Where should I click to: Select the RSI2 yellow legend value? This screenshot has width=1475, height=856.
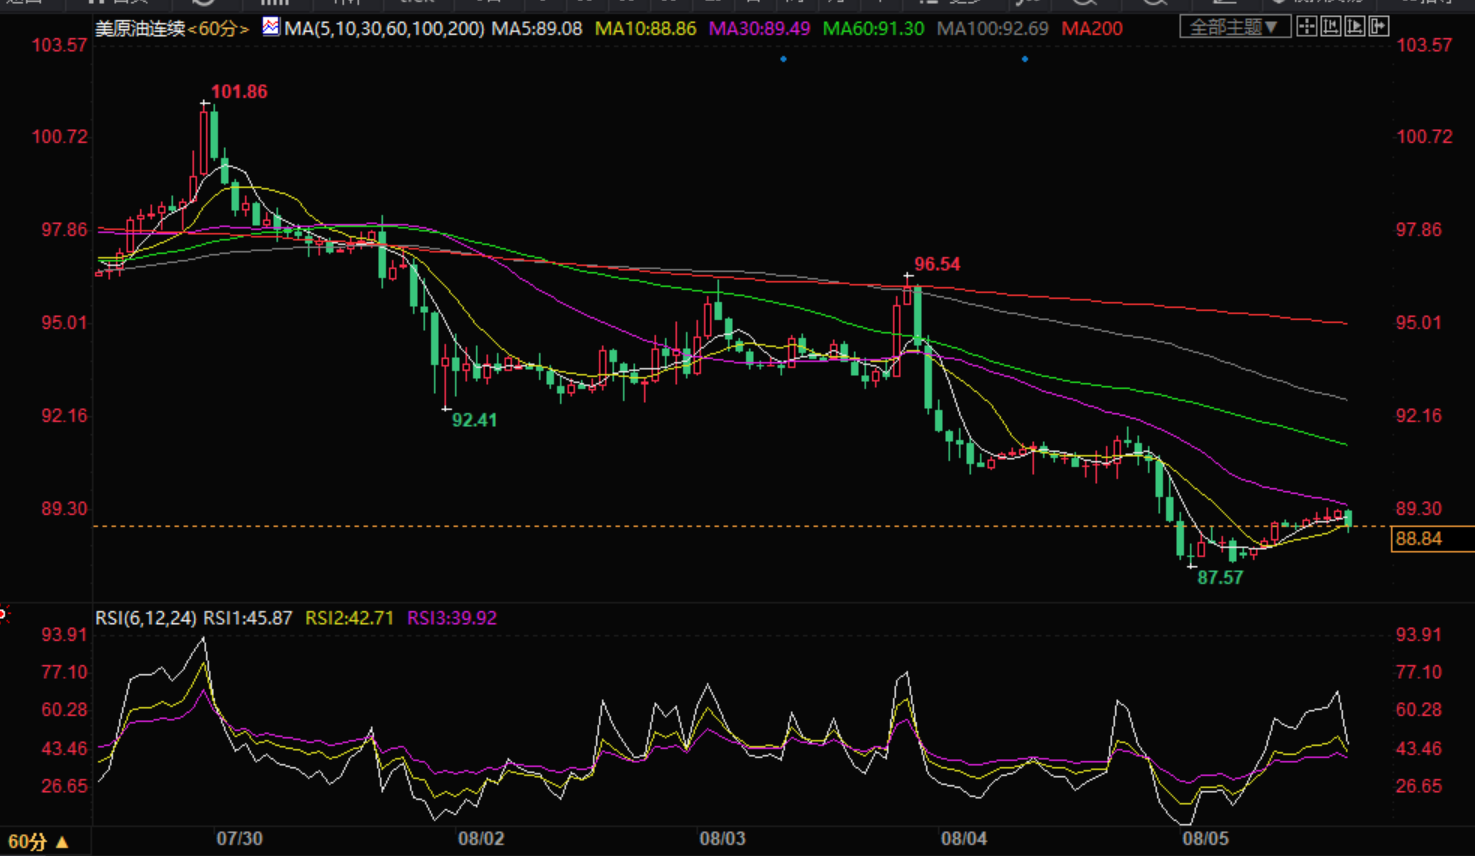pyautogui.click(x=349, y=618)
